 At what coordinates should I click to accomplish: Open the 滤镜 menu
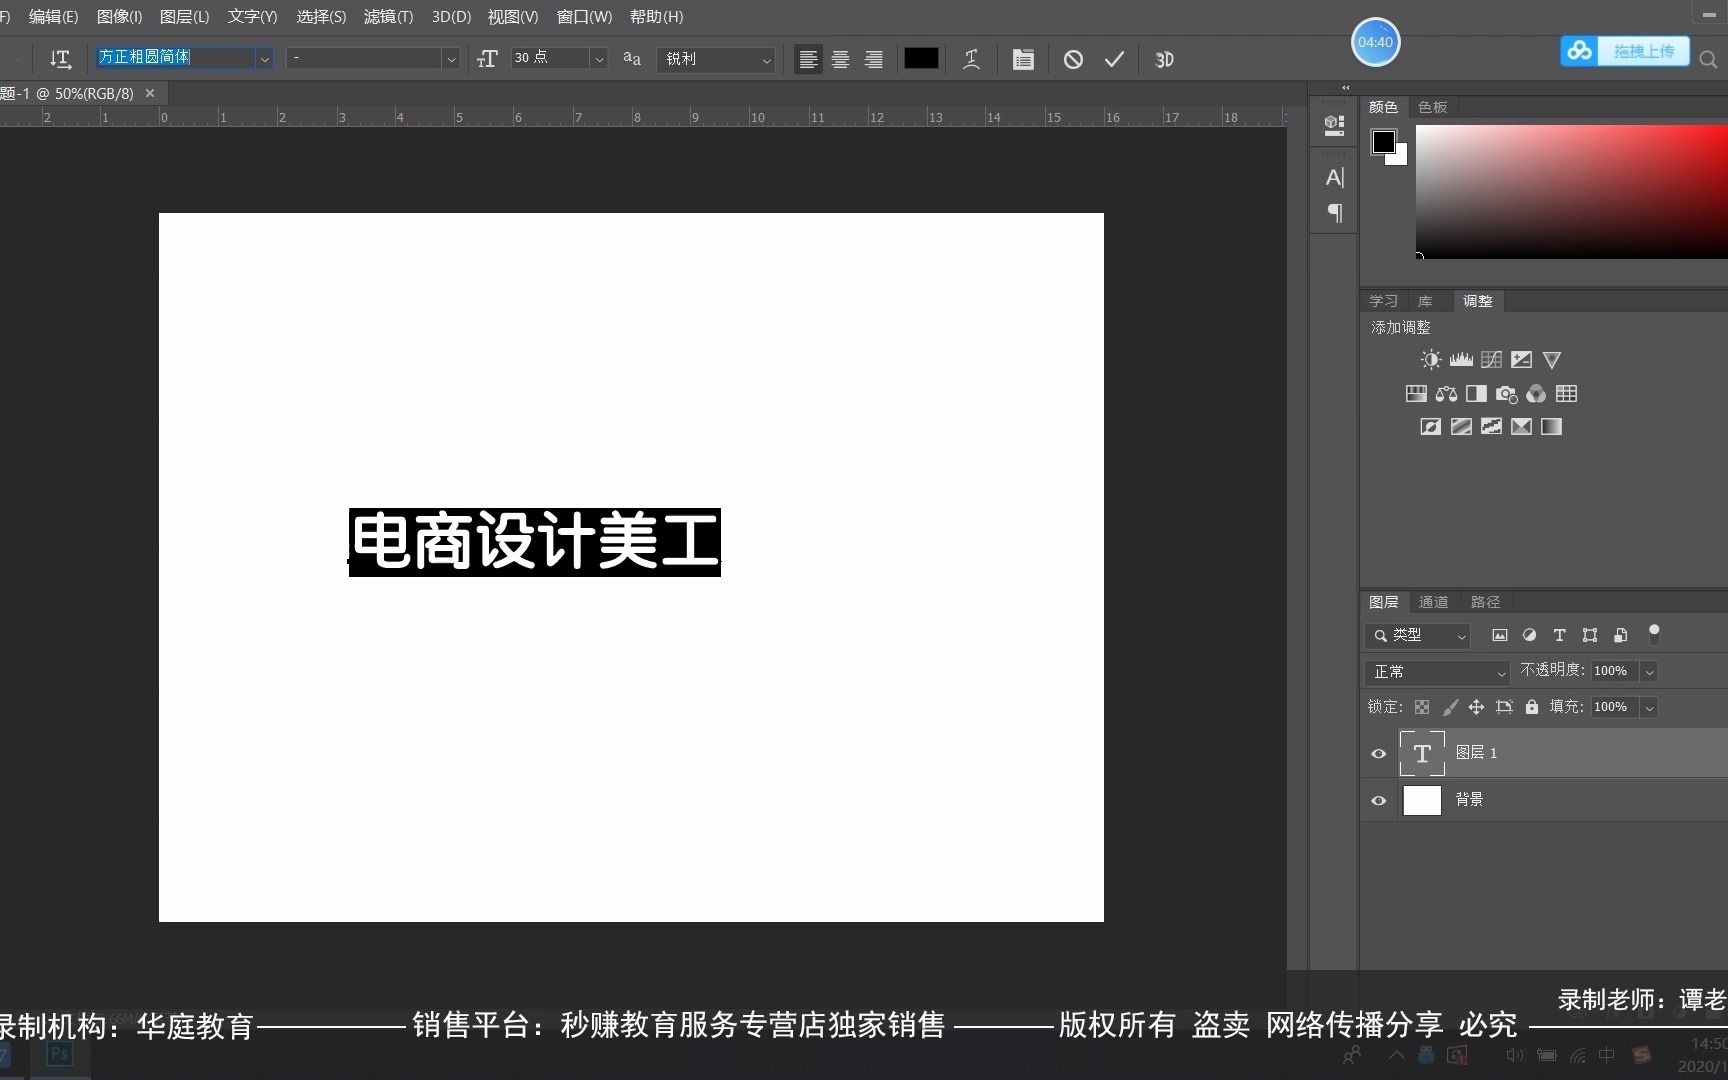388,17
